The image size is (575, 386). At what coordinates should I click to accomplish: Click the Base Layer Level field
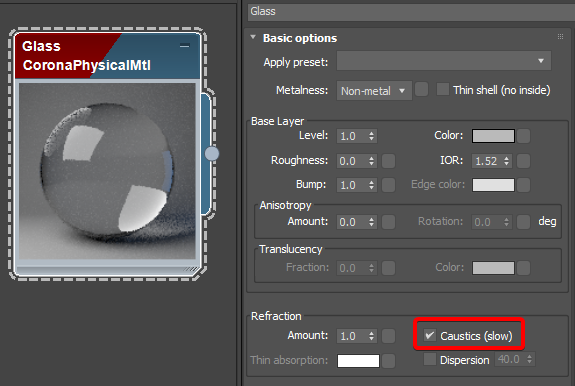(x=352, y=136)
